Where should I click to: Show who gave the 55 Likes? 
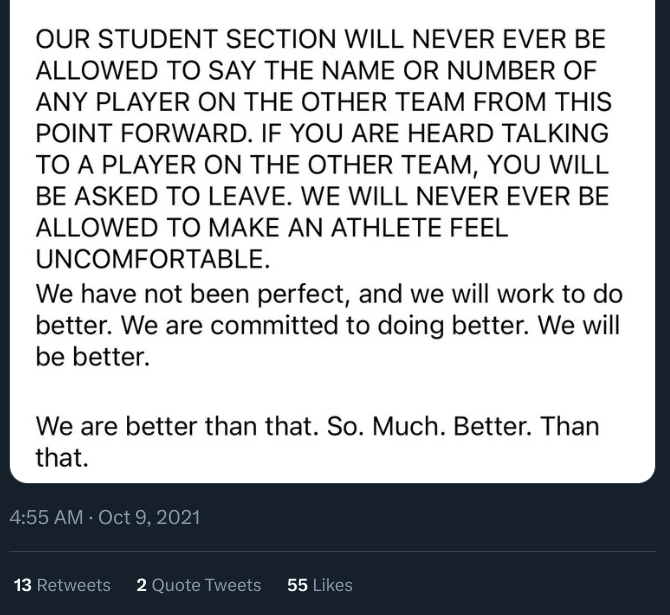pyautogui.click(x=320, y=585)
